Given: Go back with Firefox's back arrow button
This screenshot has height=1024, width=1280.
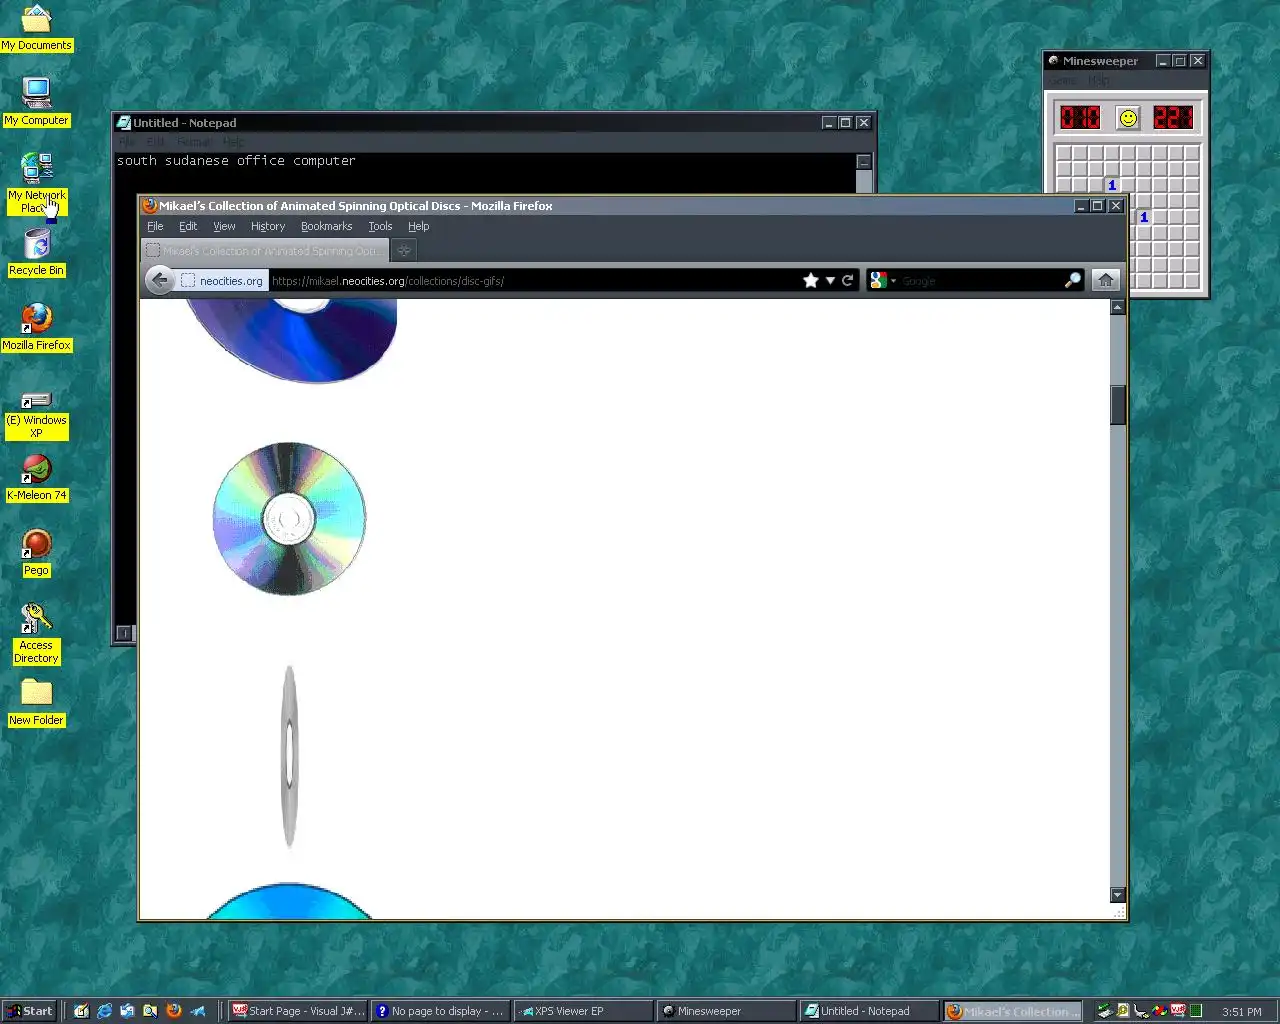Looking at the screenshot, I should [159, 281].
